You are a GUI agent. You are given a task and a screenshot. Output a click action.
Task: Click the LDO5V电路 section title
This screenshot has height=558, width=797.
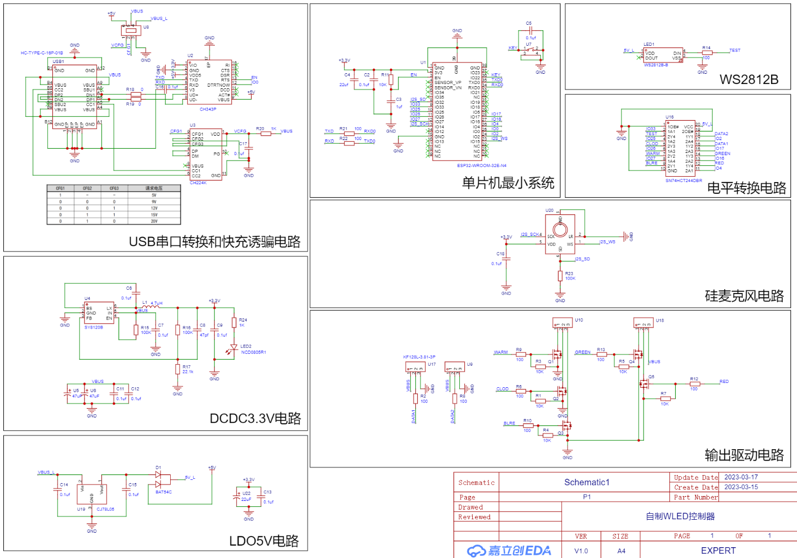click(x=264, y=541)
